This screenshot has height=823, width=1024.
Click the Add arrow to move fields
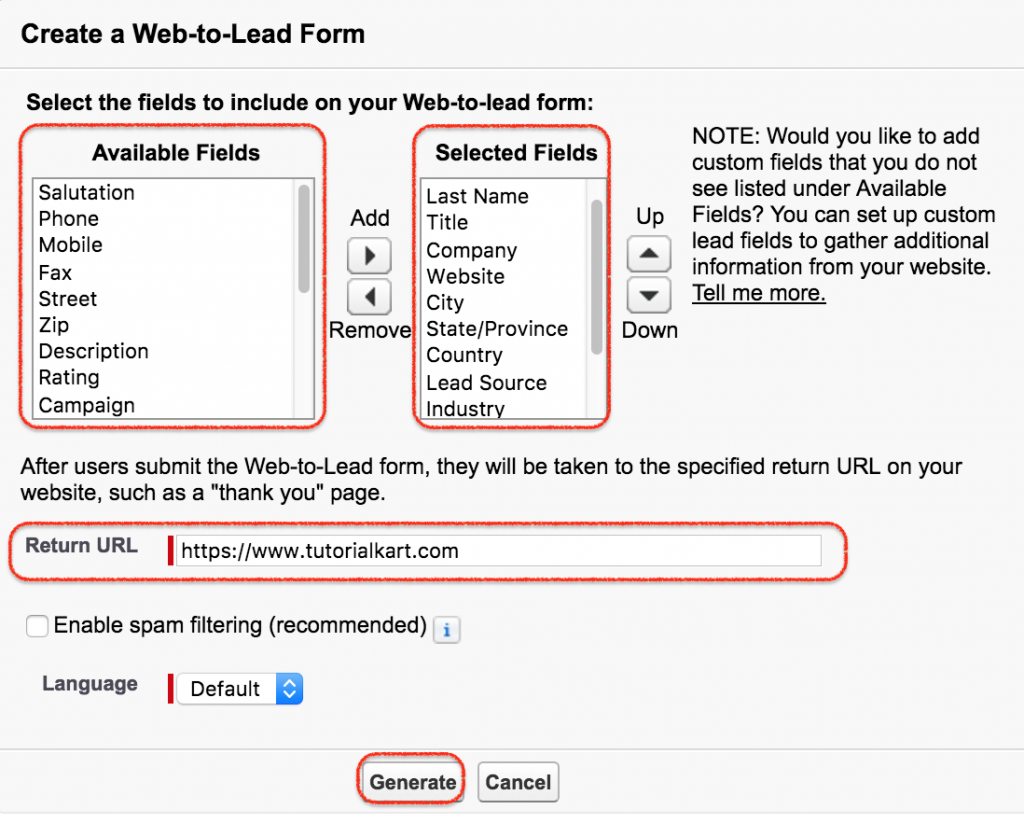click(x=369, y=256)
